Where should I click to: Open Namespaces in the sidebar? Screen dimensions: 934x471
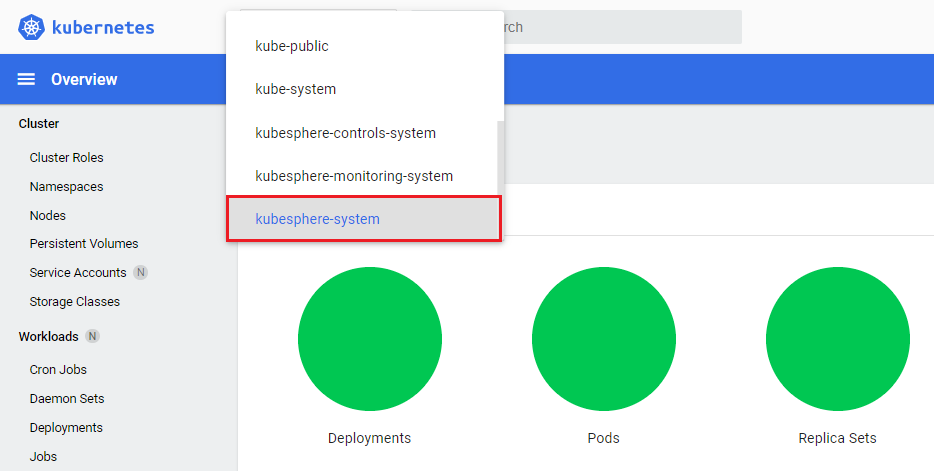tap(67, 187)
